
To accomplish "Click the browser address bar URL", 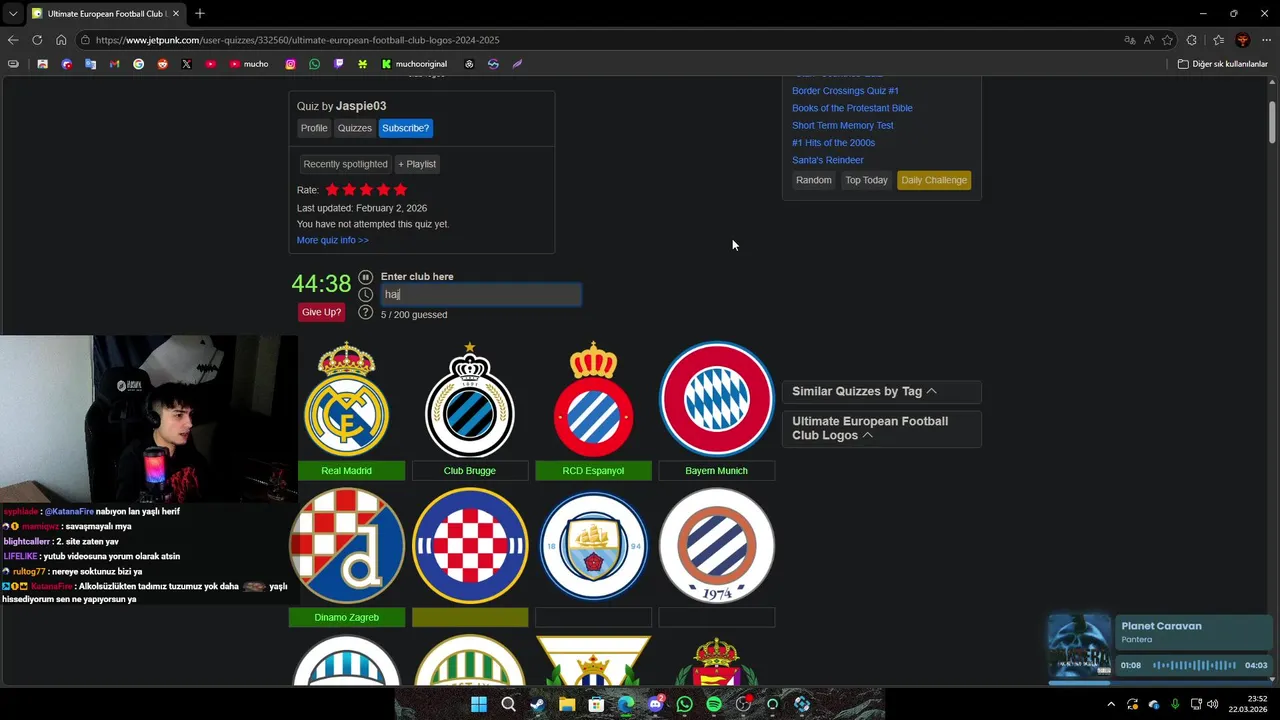I will (297, 40).
